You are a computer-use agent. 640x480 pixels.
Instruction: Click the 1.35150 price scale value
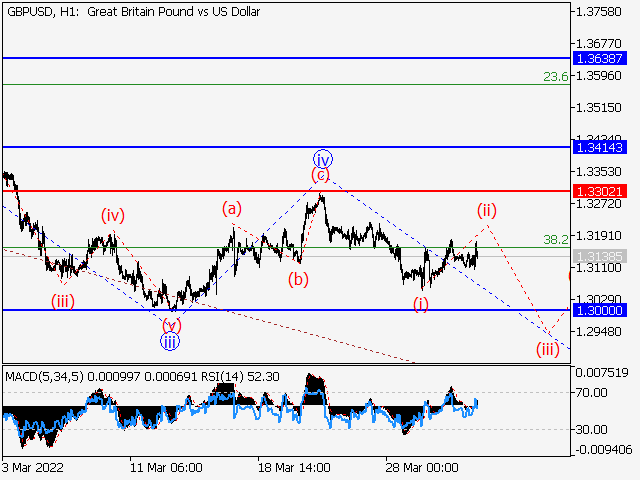[598, 107]
